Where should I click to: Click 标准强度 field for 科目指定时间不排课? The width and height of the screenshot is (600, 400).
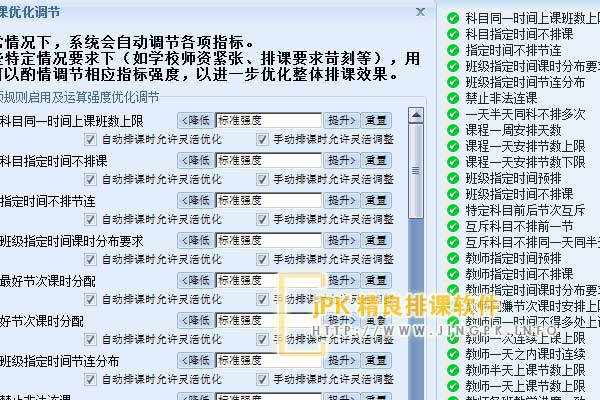269,160
